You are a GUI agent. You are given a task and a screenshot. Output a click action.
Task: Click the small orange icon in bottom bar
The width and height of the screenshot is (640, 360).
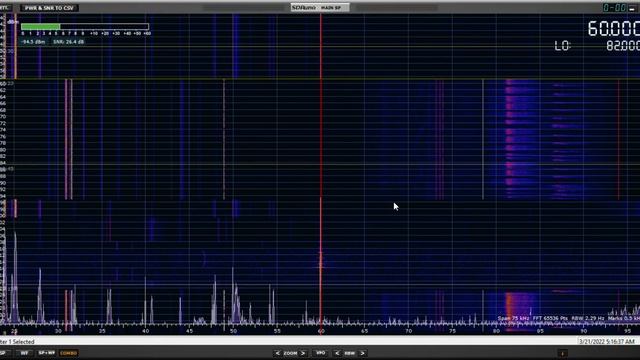[562, 353]
